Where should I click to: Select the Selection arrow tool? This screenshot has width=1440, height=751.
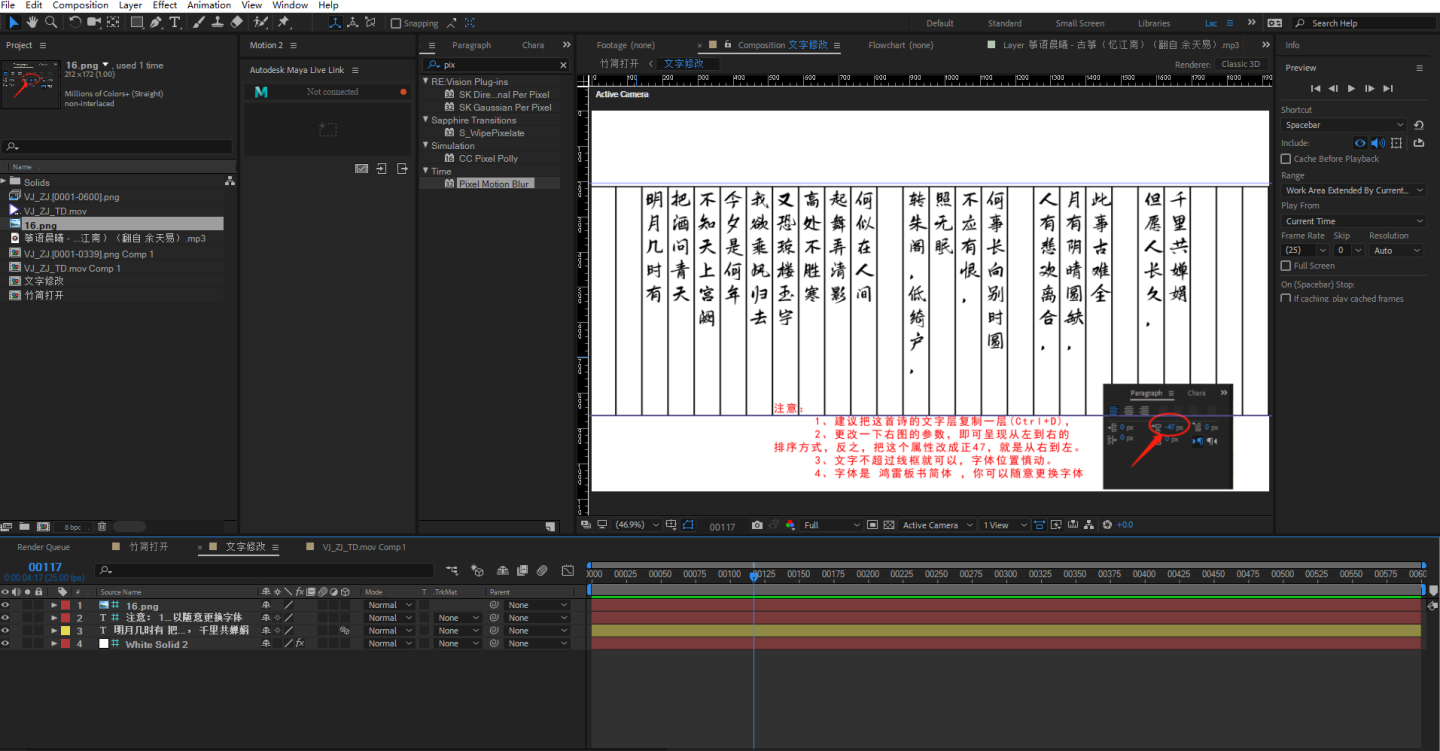click(x=14, y=22)
